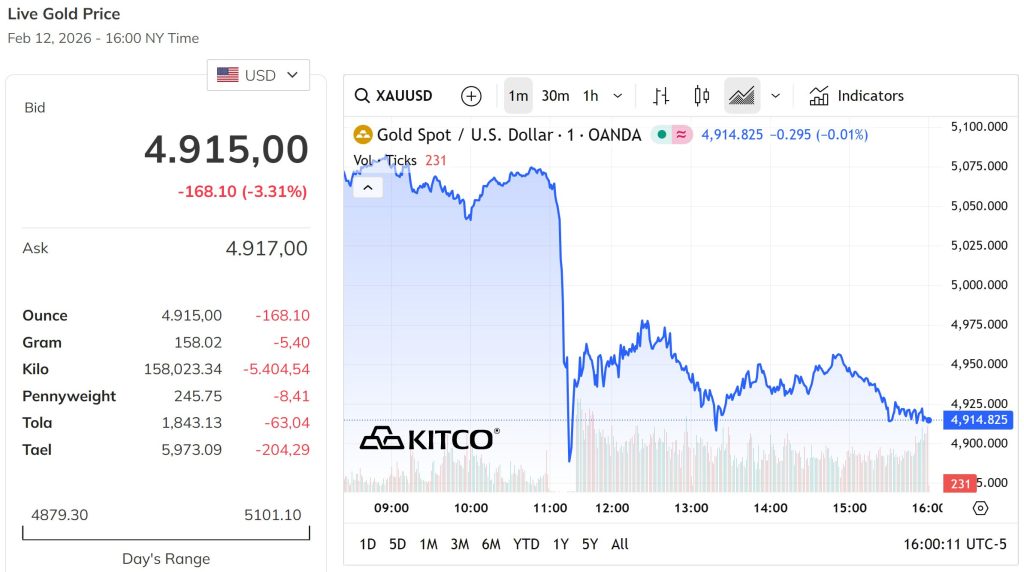Switch chart to candlestick style icon
This screenshot has height=572, width=1024.
tap(701, 96)
